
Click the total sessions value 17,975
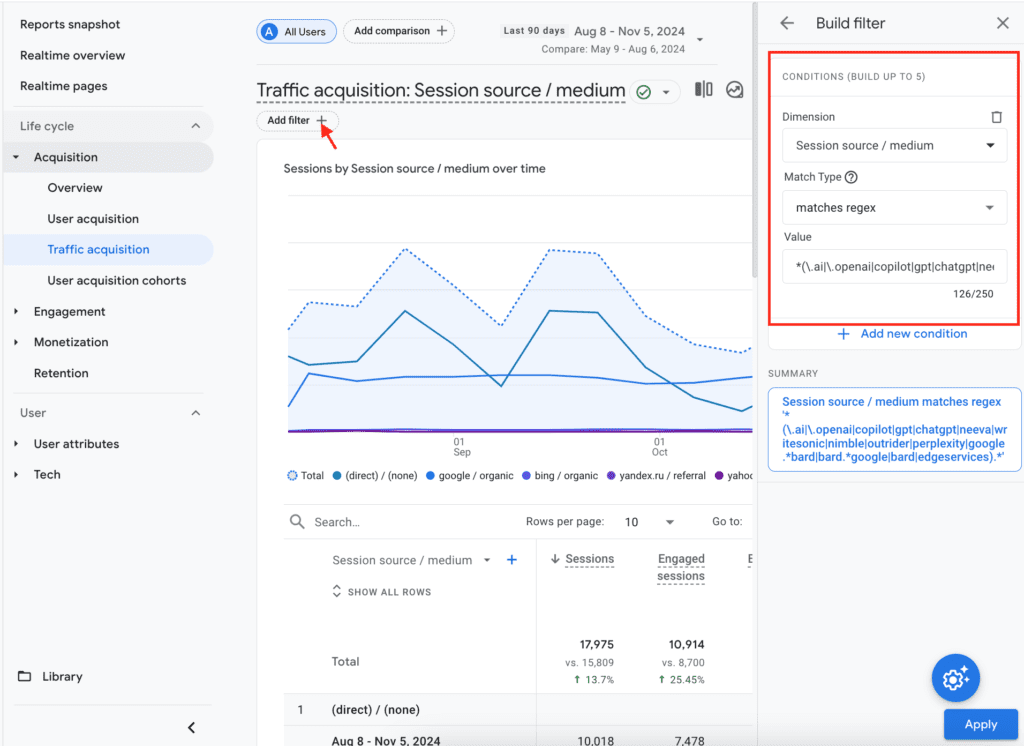(596, 645)
